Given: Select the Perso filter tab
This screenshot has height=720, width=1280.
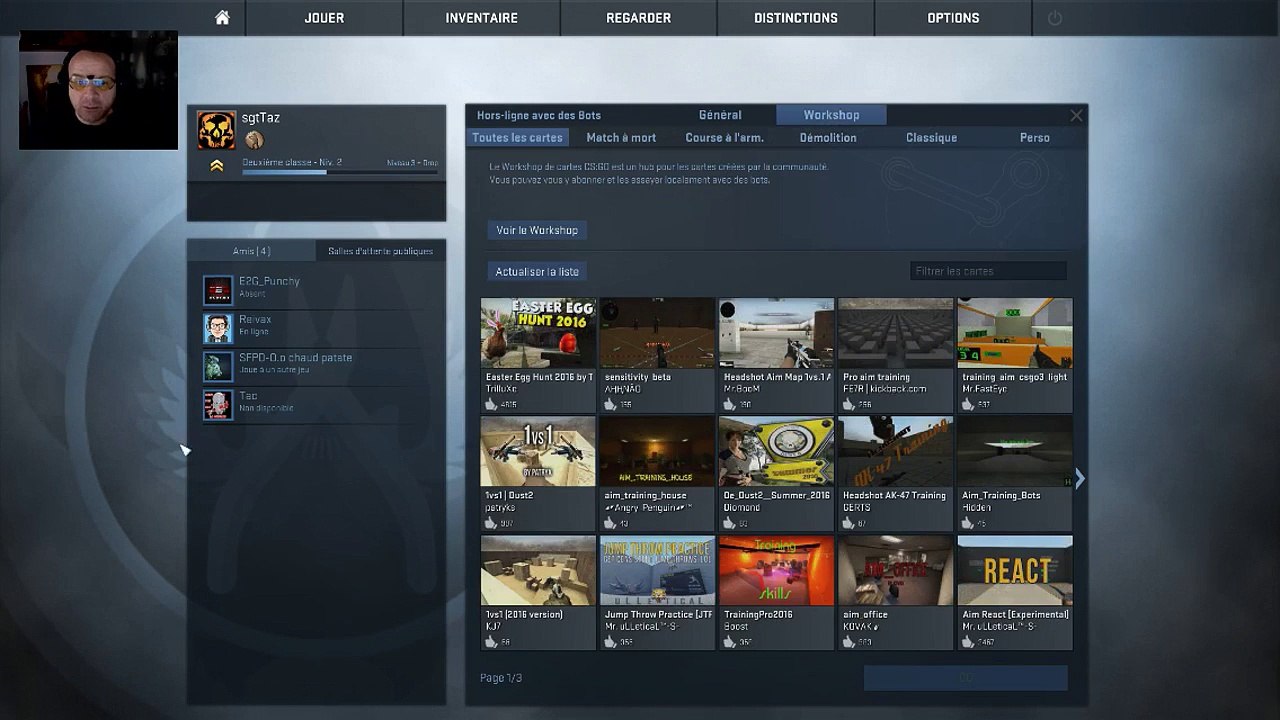Looking at the screenshot, I should click(1034, 138).
